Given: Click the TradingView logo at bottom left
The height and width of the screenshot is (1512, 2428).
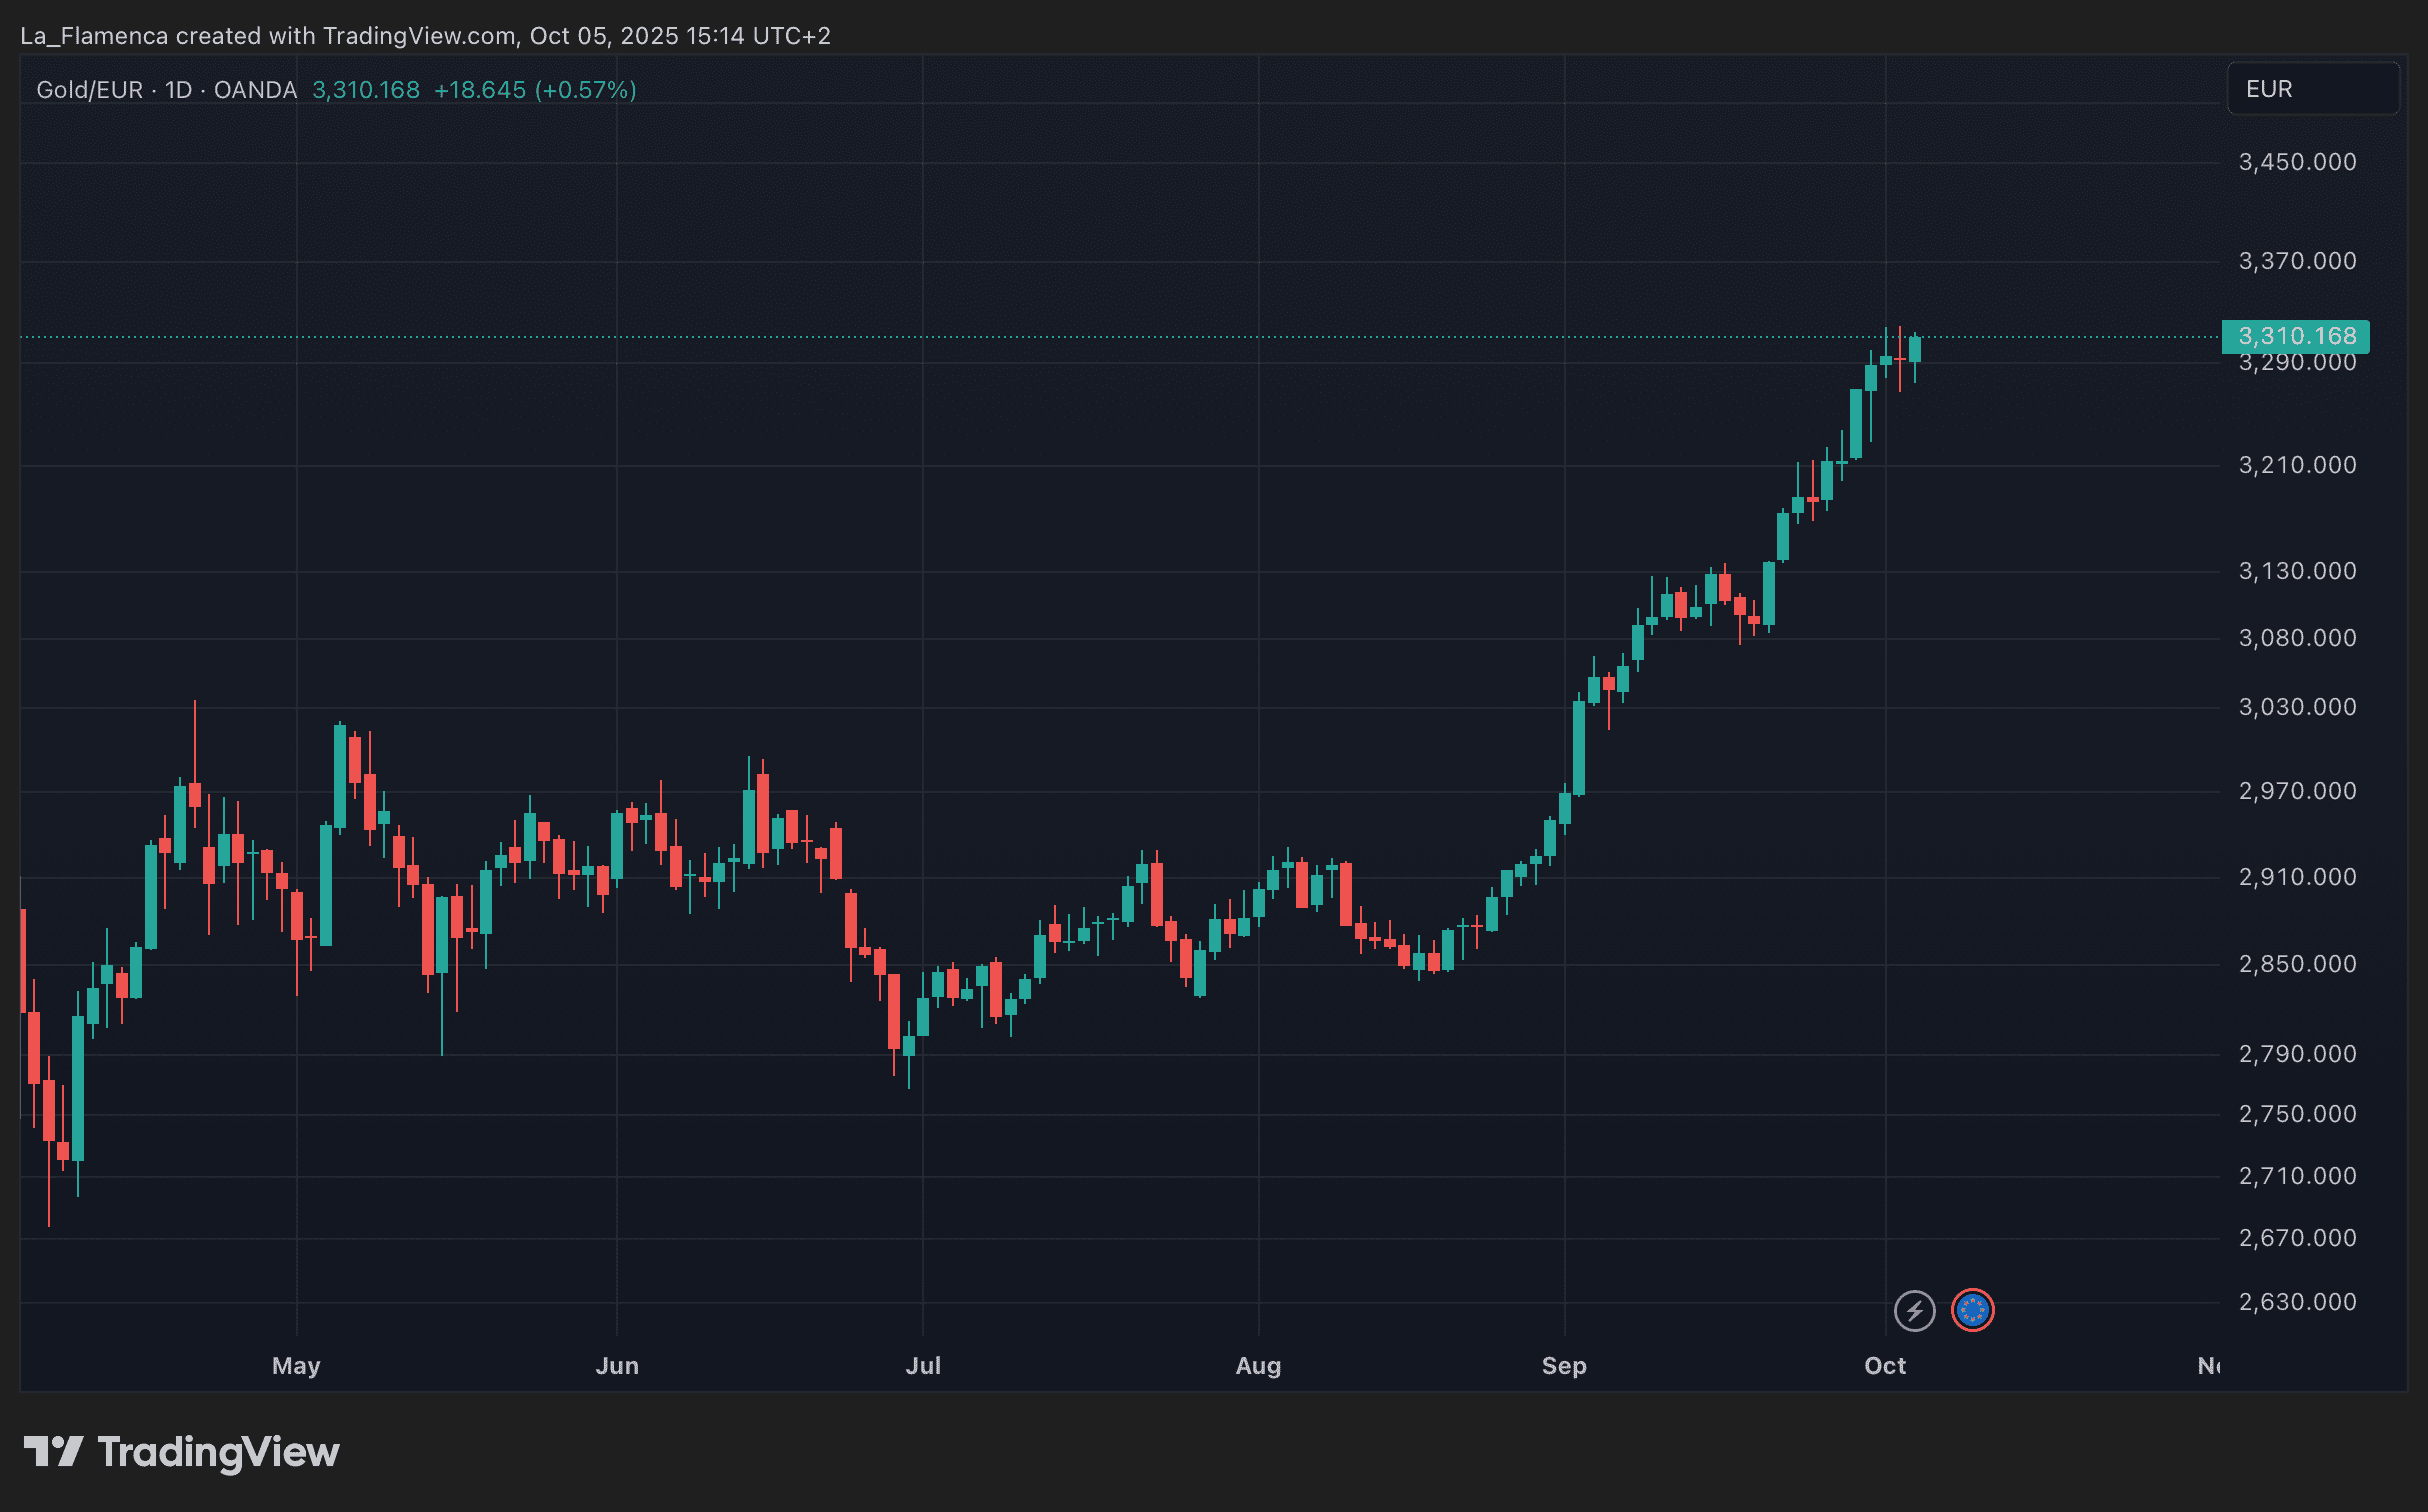Looking at the screenshot, I should coord(182,1452).
